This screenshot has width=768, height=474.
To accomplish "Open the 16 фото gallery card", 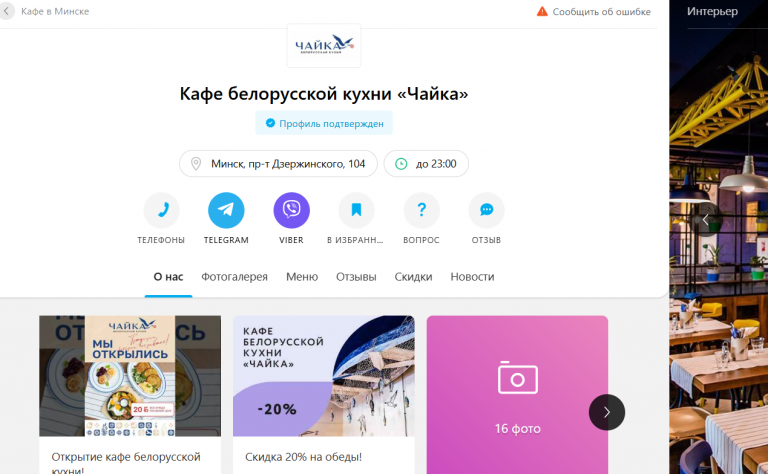I will point(517,395).
